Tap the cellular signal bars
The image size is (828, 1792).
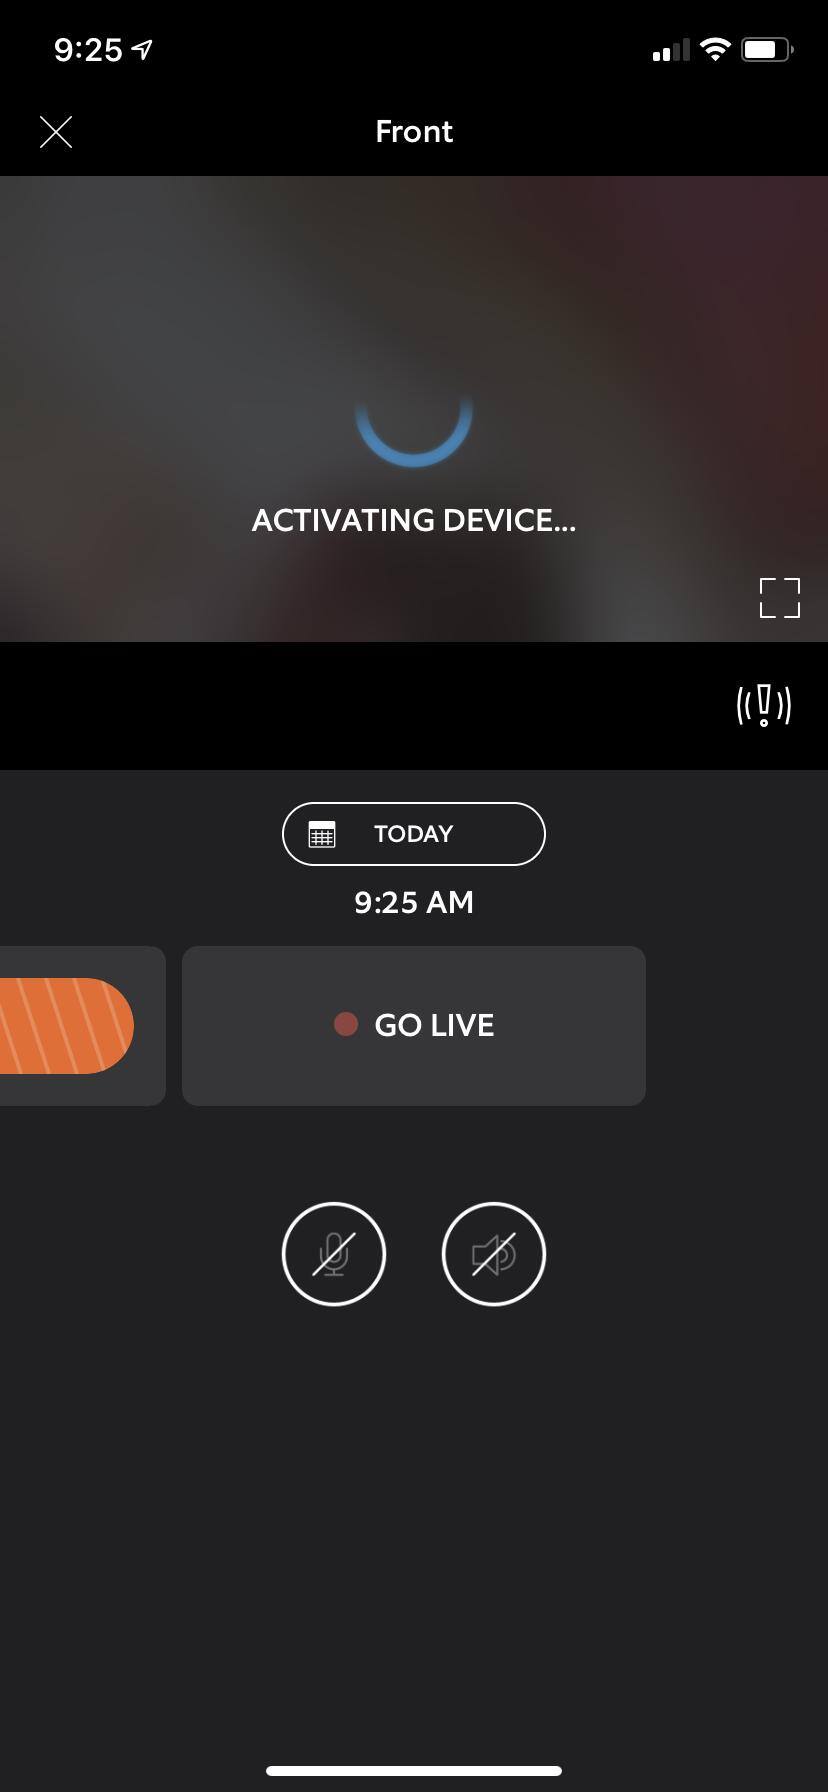click(671, 50)
